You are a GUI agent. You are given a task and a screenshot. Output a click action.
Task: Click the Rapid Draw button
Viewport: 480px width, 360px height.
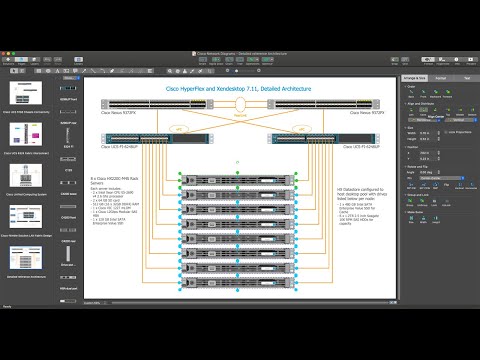(x=216, y=60)
